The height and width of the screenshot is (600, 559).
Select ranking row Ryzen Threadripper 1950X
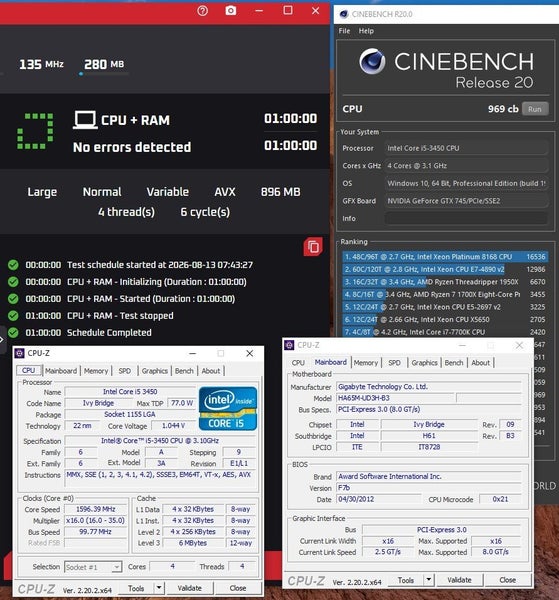[445, 282]
